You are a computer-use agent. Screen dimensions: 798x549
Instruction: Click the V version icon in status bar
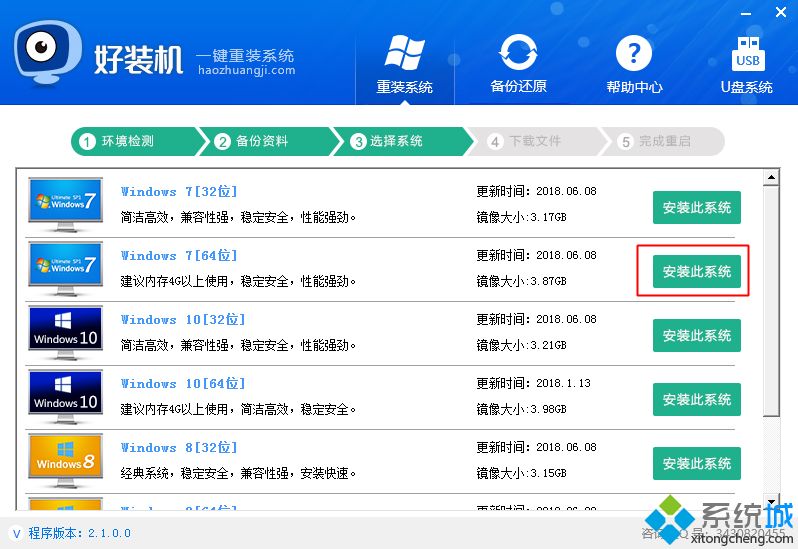16,533
